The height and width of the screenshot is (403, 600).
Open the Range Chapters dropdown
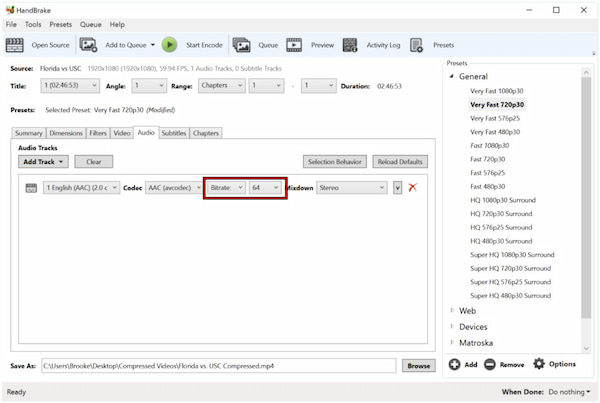[222, 85]
